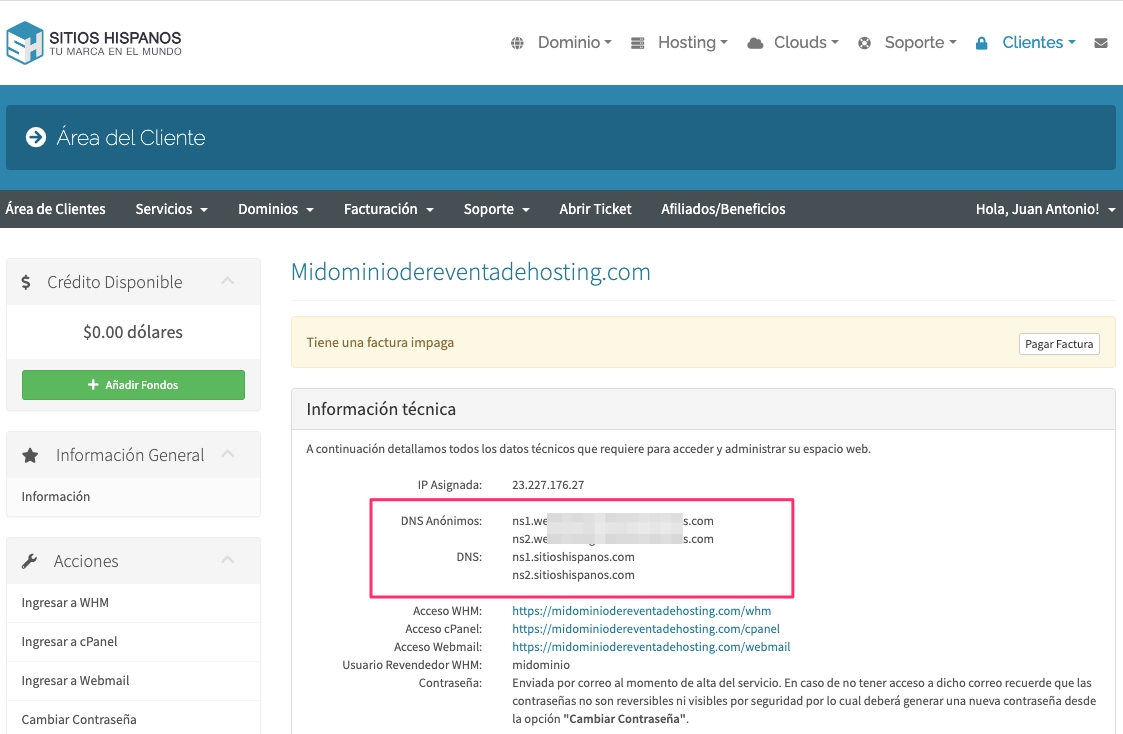Click the padlock icon beside Clientes

pos(981,43)
